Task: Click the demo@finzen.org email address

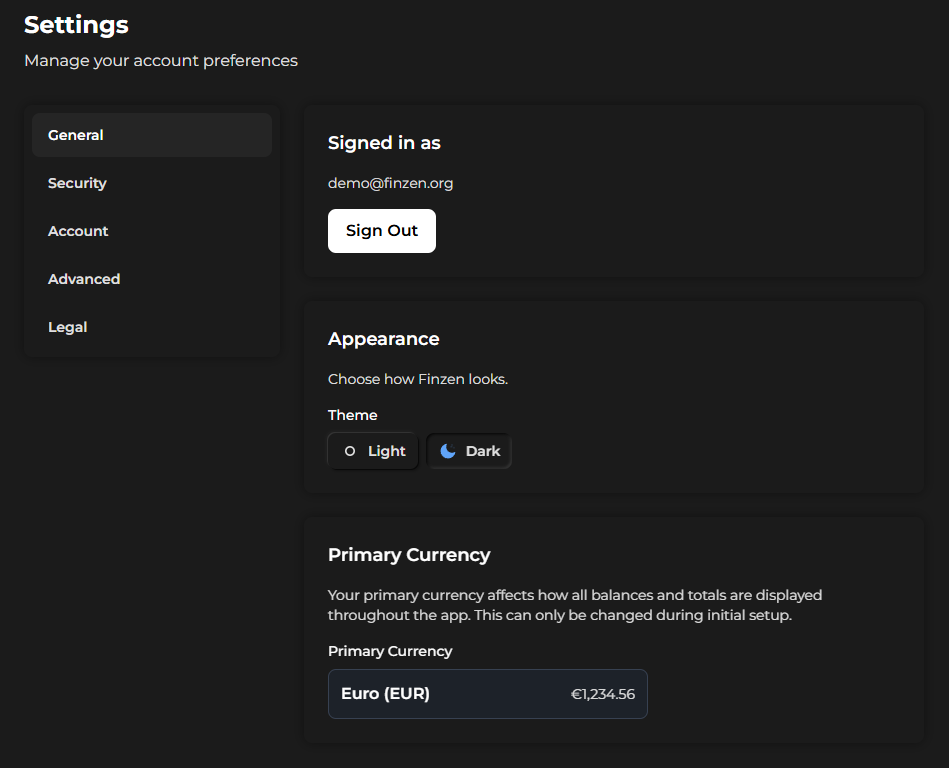Action: 390,183
